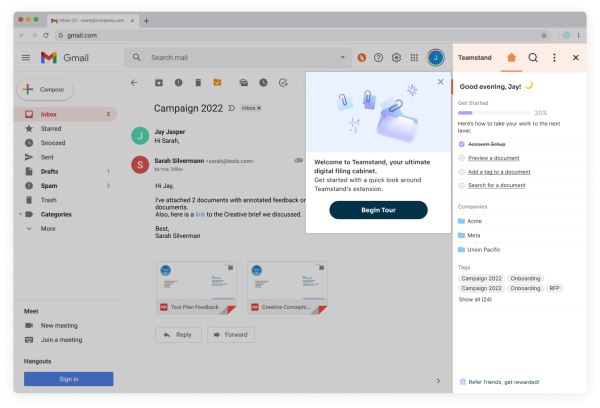Click the search magnifier icon in Gmail
The height and width of the screenshot is (408, 600).
(x=137, y=57)
